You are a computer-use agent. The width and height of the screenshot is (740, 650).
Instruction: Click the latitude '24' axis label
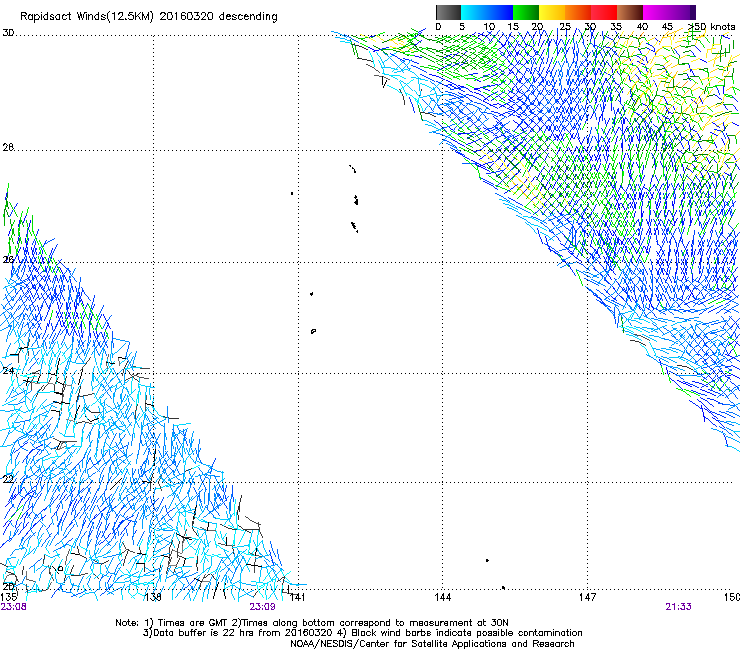(x=8, y=371)
